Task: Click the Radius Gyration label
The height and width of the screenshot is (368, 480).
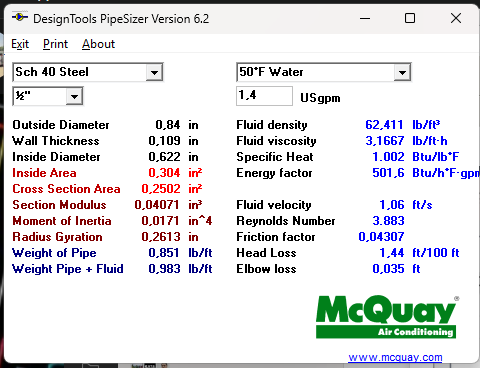Action: pyautogui.click(x=57, y=237)
